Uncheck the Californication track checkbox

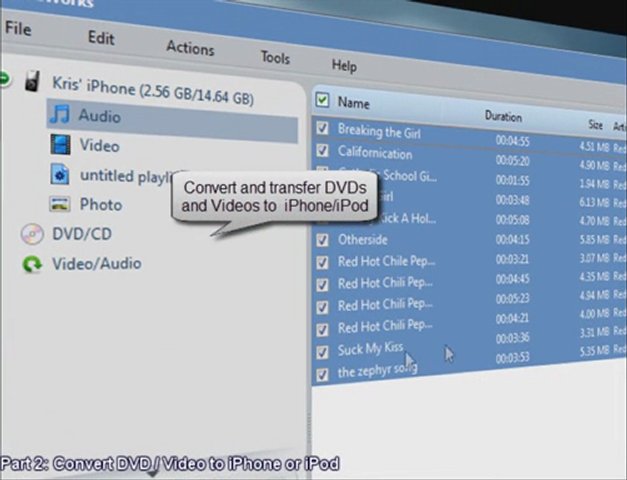(322, 151)
